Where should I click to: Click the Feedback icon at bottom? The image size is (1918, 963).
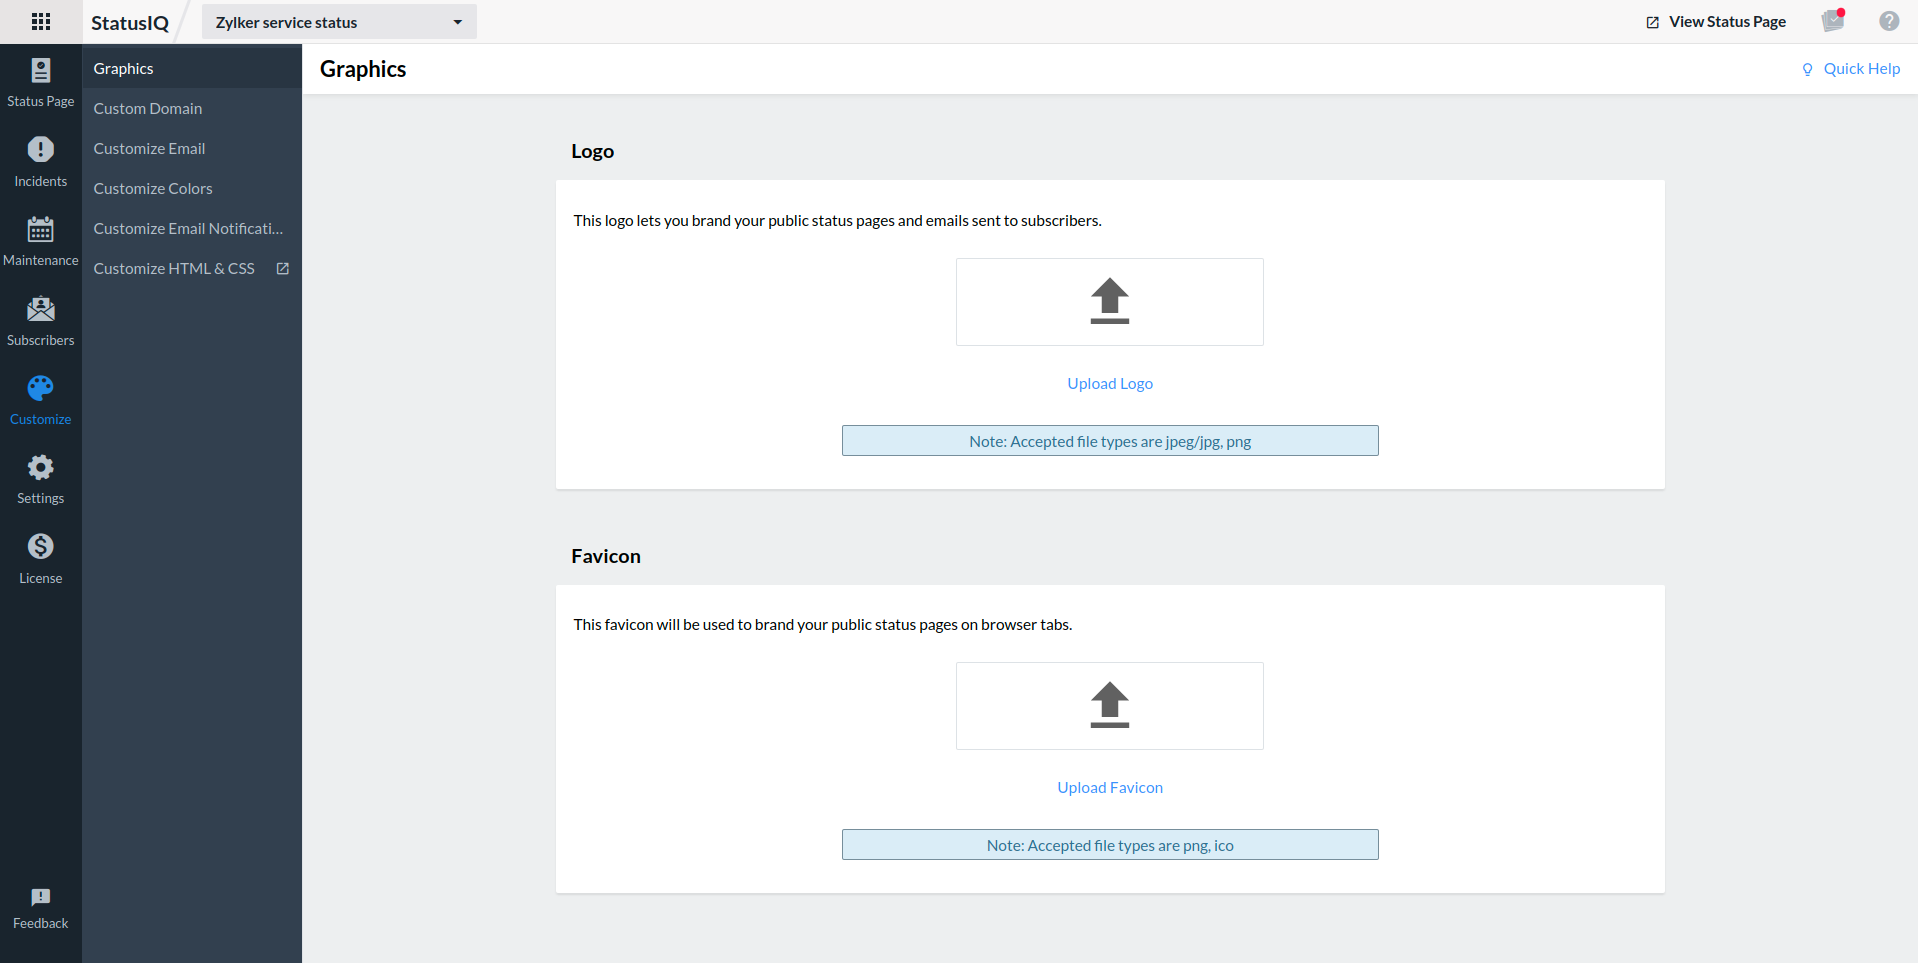coord(41,898)
